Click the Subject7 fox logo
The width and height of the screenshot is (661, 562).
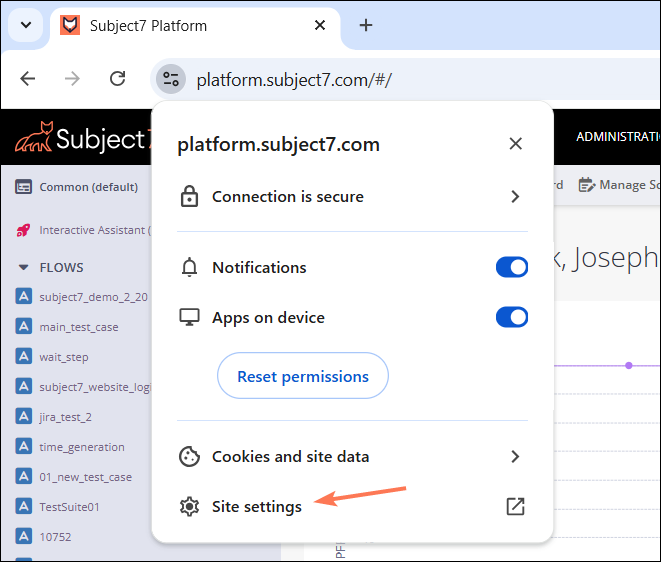34,138
